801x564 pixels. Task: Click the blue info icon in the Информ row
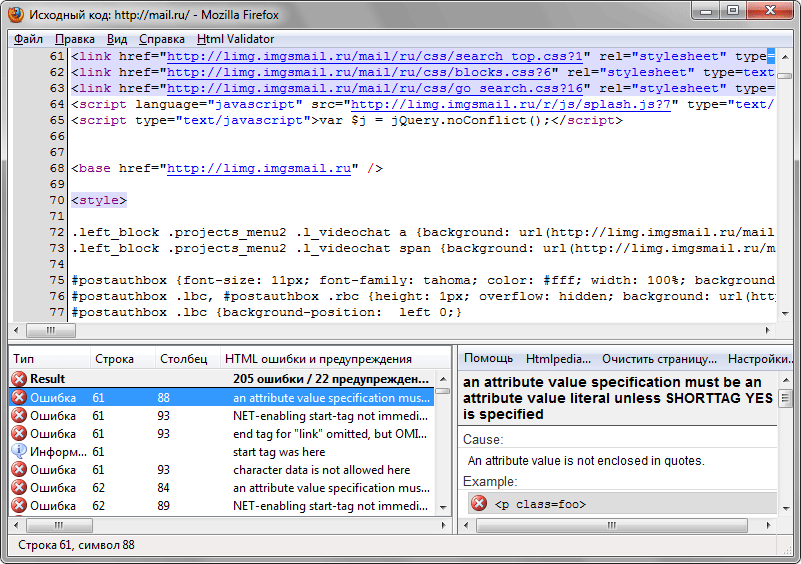tap(18, 451)
